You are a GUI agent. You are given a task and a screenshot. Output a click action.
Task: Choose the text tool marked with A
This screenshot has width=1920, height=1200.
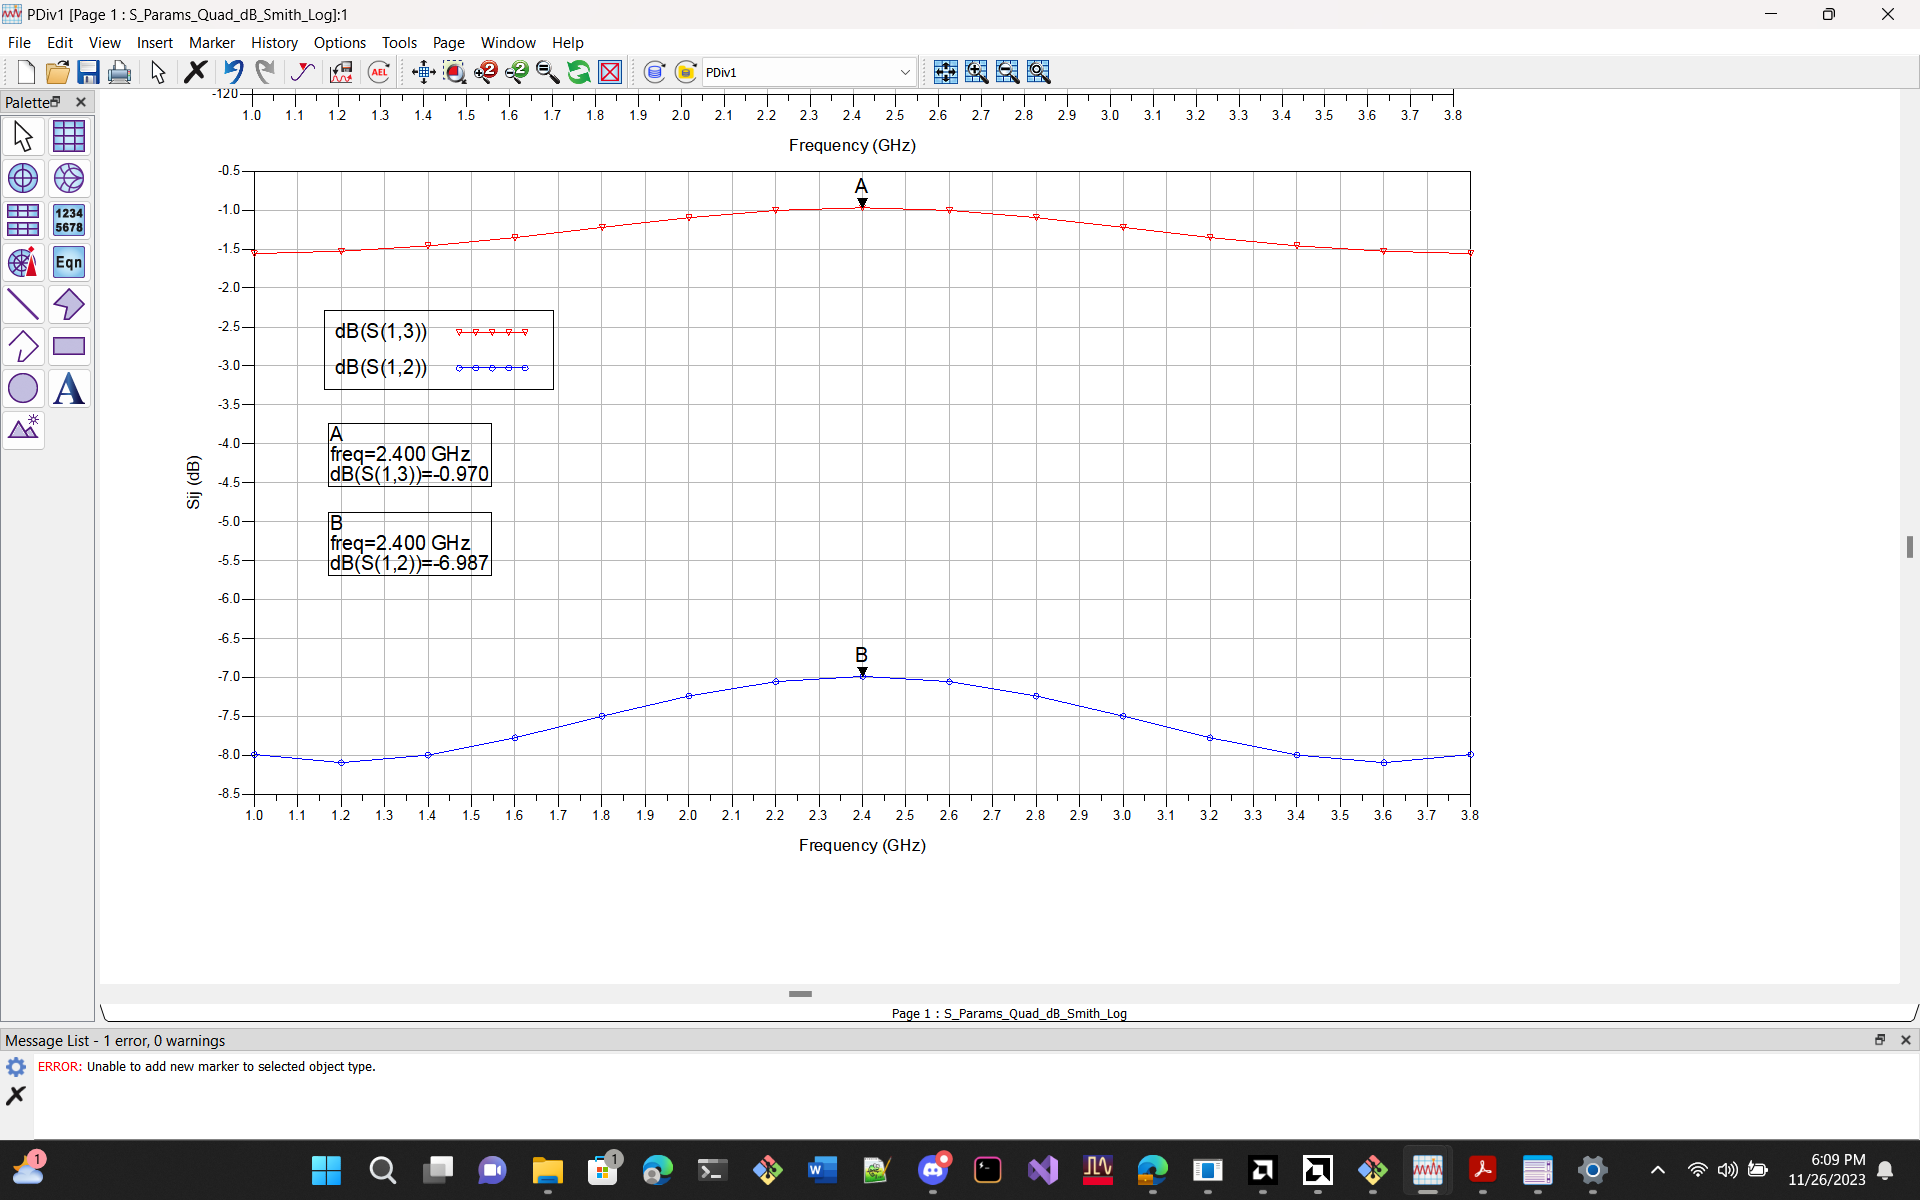(x=68, y=389)
